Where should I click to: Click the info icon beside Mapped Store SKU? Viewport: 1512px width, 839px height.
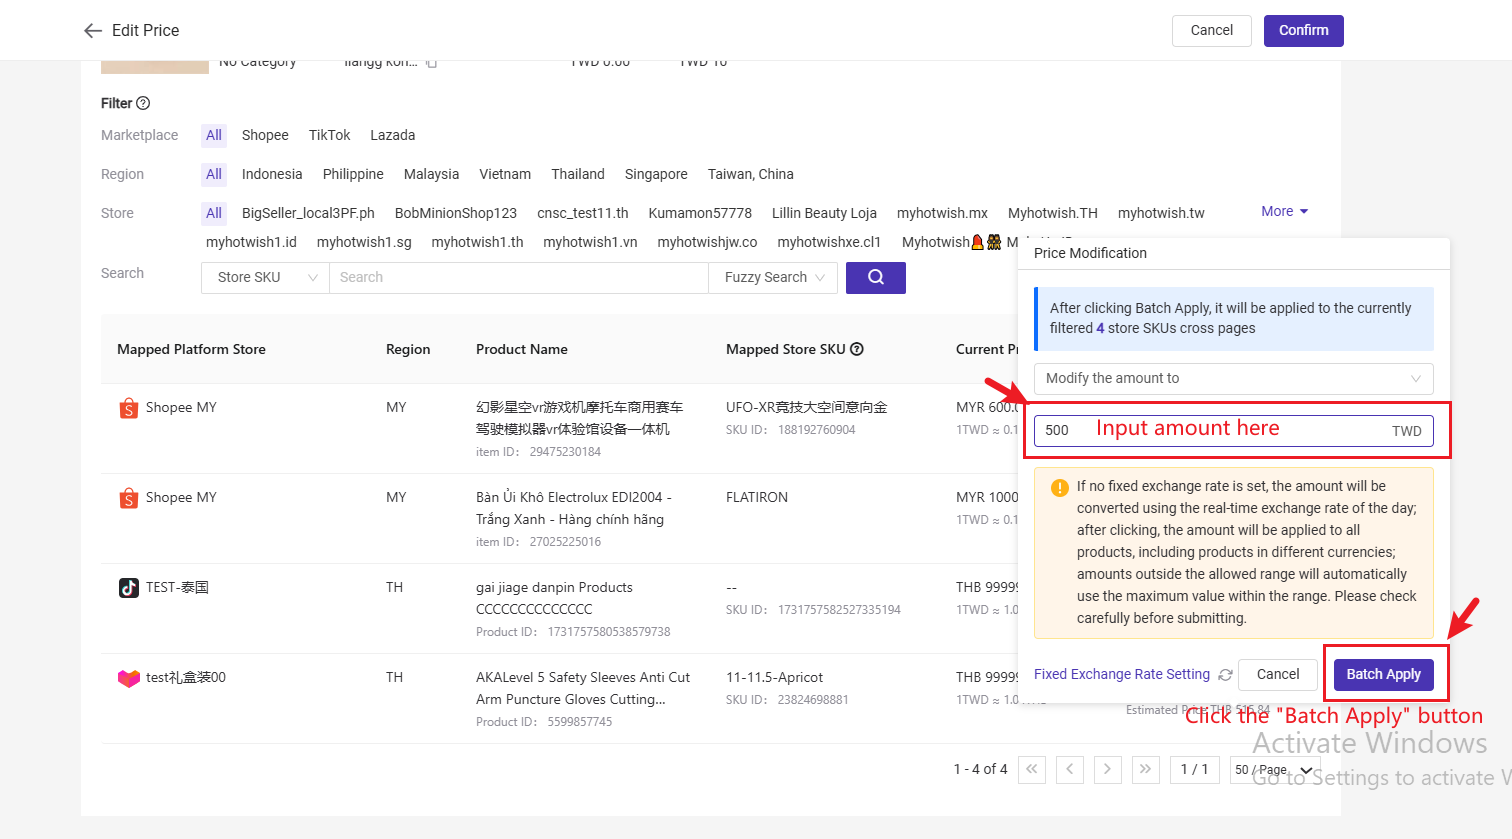pos(857,348)
